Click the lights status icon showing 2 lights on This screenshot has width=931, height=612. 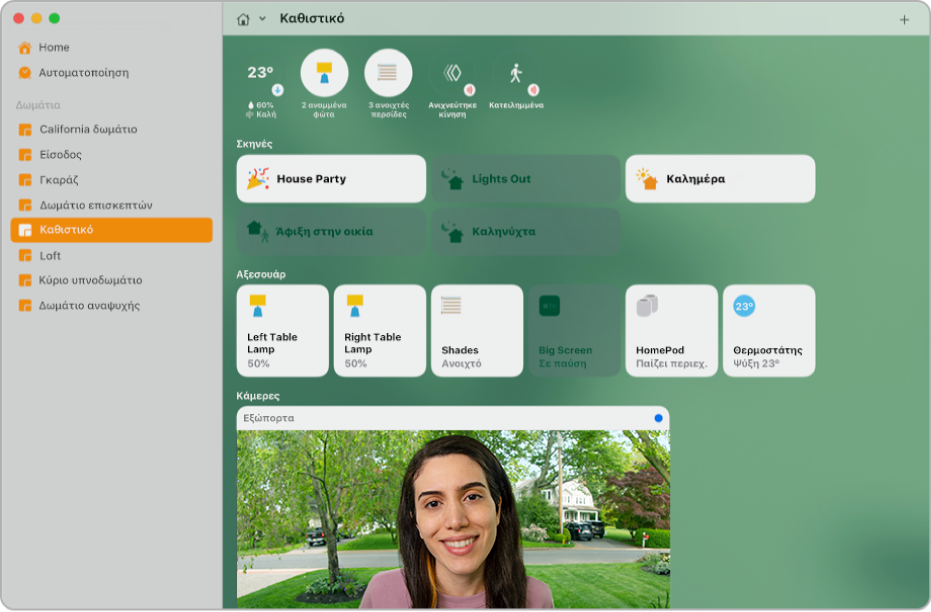click(x=324, y=73)
